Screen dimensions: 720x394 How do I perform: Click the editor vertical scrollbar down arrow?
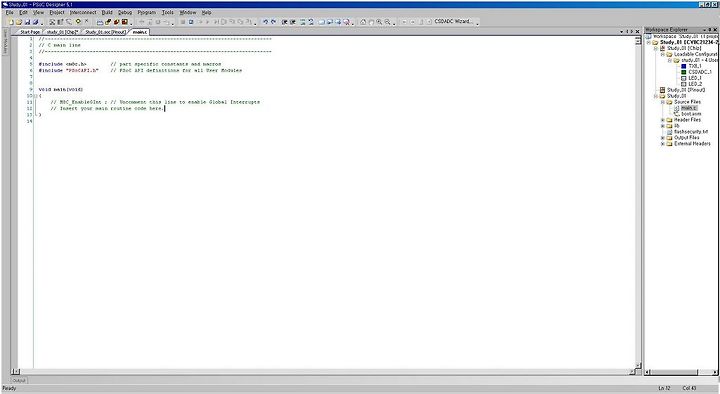coord(638,365)
